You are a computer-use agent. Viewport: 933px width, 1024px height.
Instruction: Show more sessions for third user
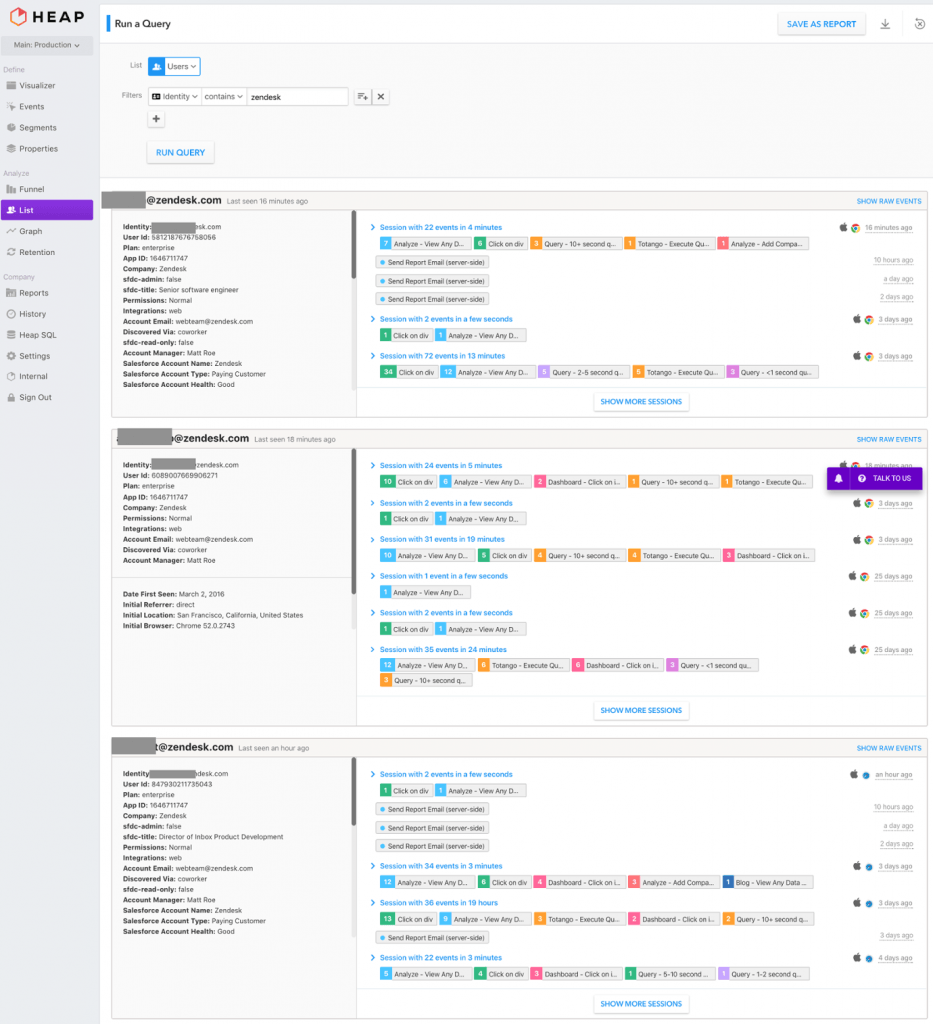pyautogui.click(x=640, y=1004)
